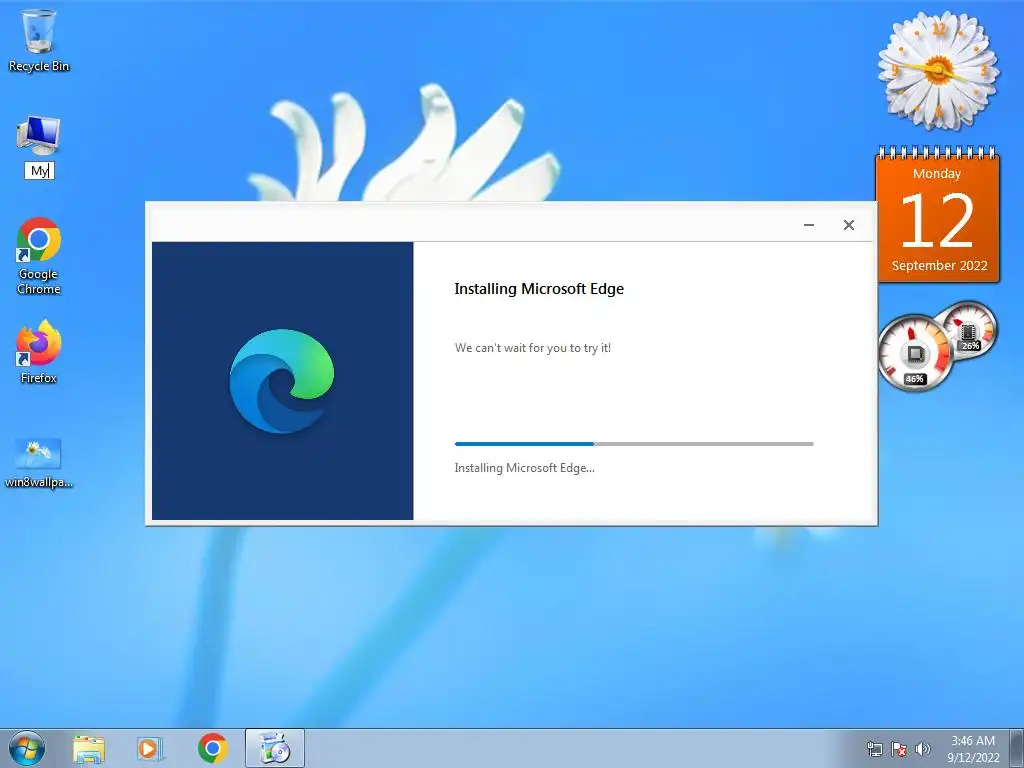The height and width of the screenshot is (768, 1024).
Task: Open File Explorer from the taskbar
Action: coord(89,748)
